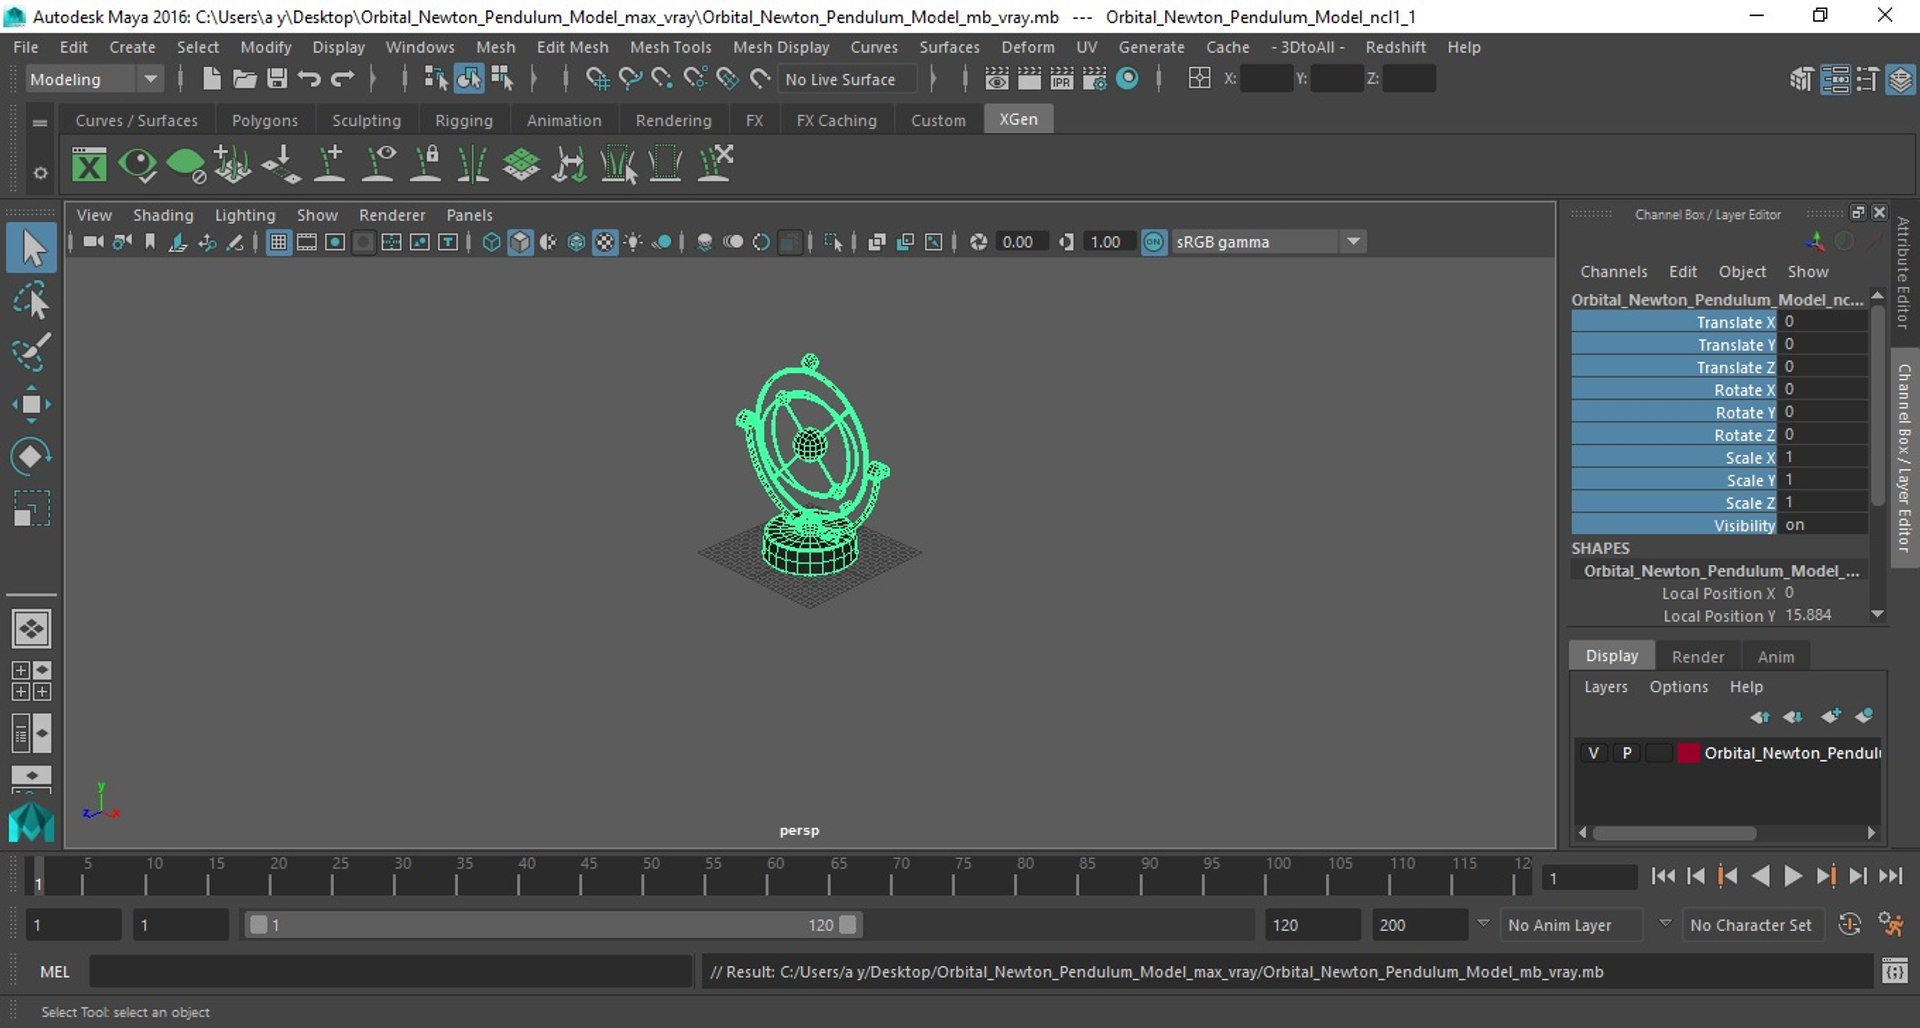The height and width of the screenshot is (1028, 1920).
Task: Toggle layer playback P box
Action: 1627,753
